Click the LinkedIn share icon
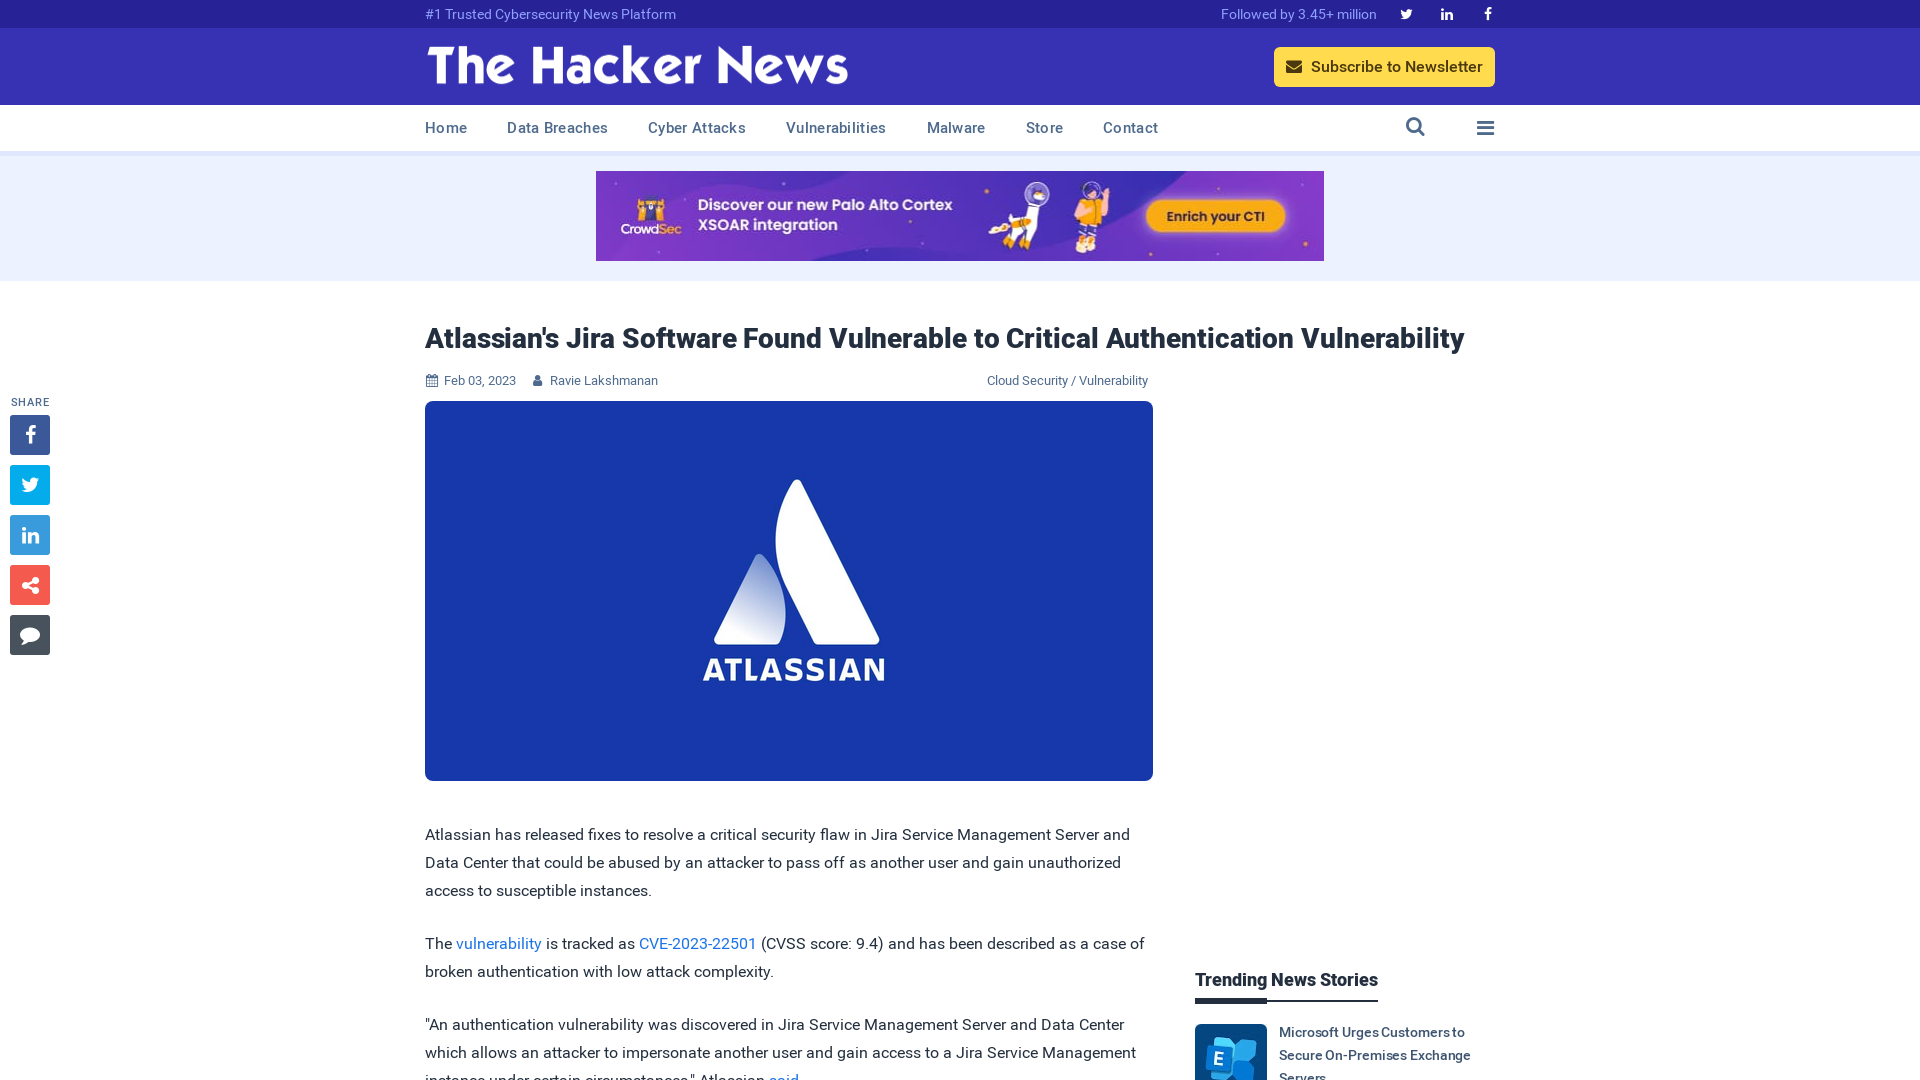Viewport: 1920px width, 1080px height. coord(29,534)
